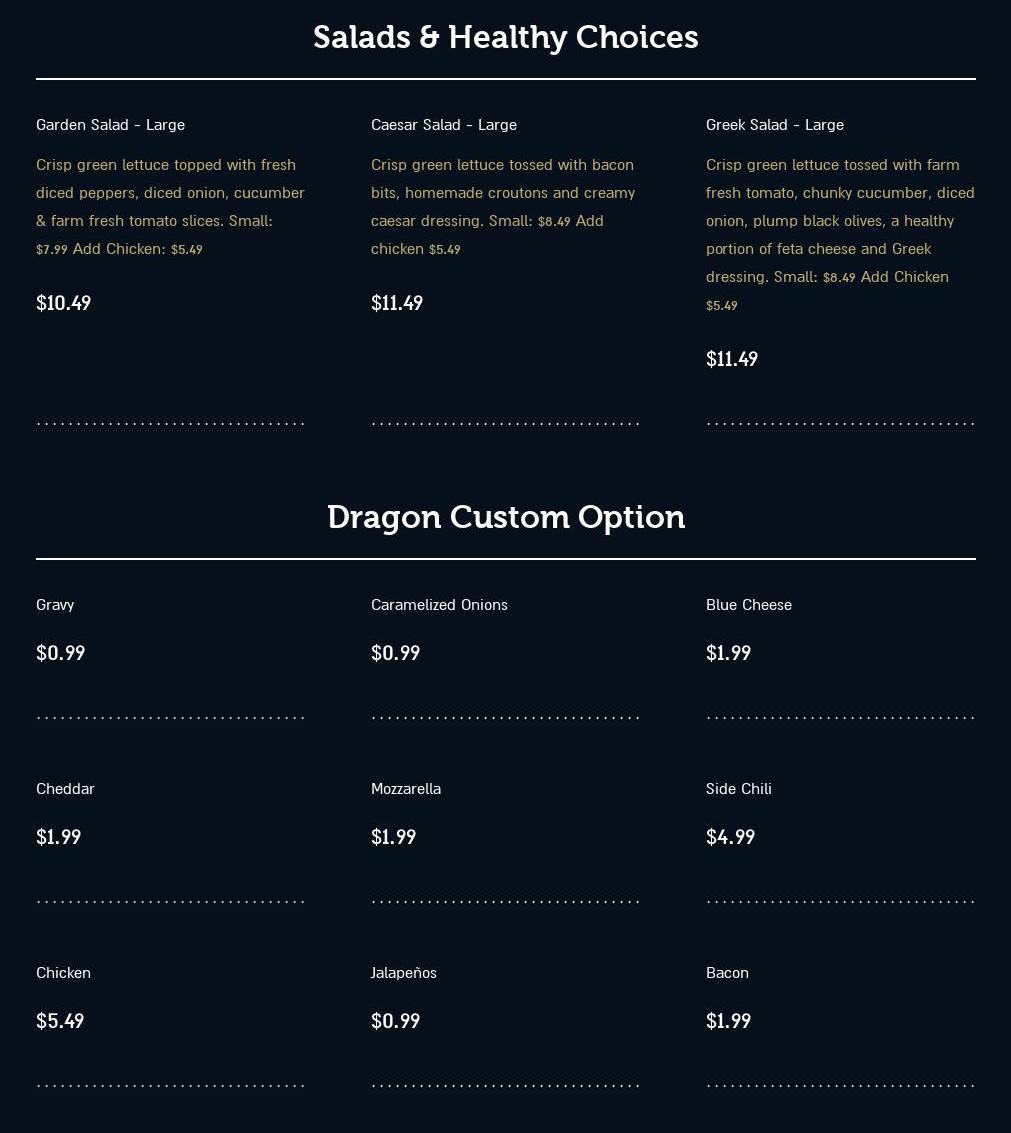The image size is (1011, 1133).
Task: Choose the Mozzarella option
Action: click(x=405, y=789)
